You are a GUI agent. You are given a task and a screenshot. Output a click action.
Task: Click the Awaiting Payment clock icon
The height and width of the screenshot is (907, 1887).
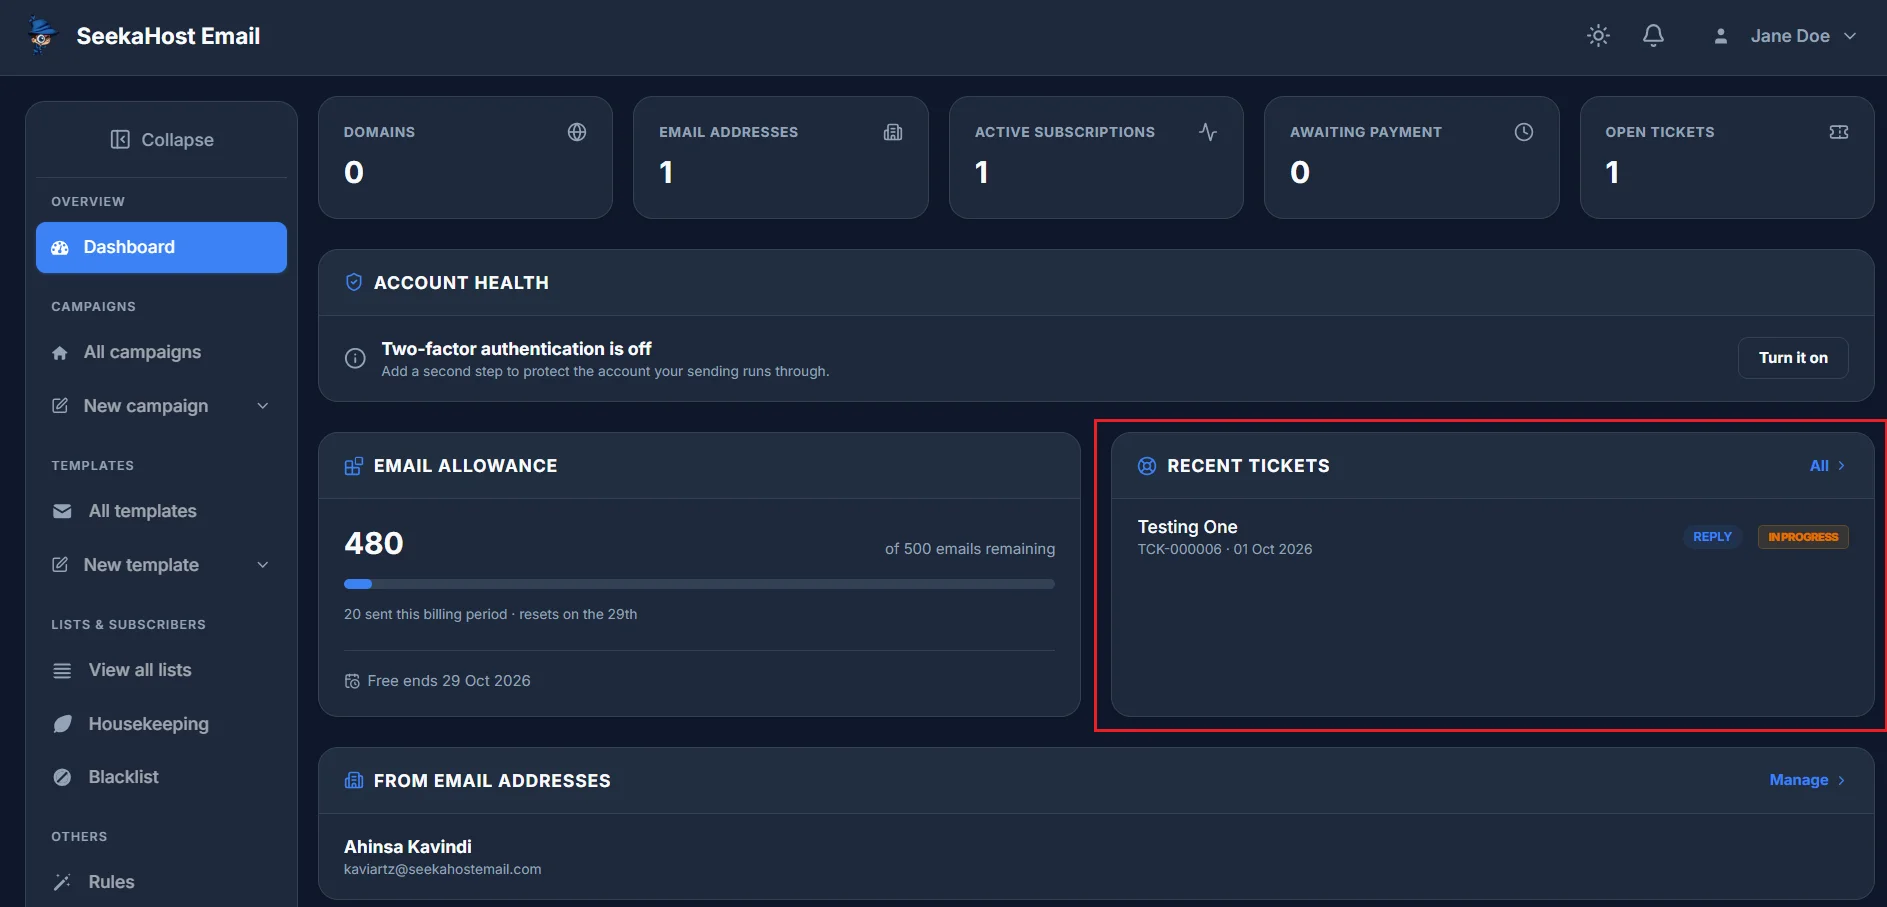pos(1524,132)
